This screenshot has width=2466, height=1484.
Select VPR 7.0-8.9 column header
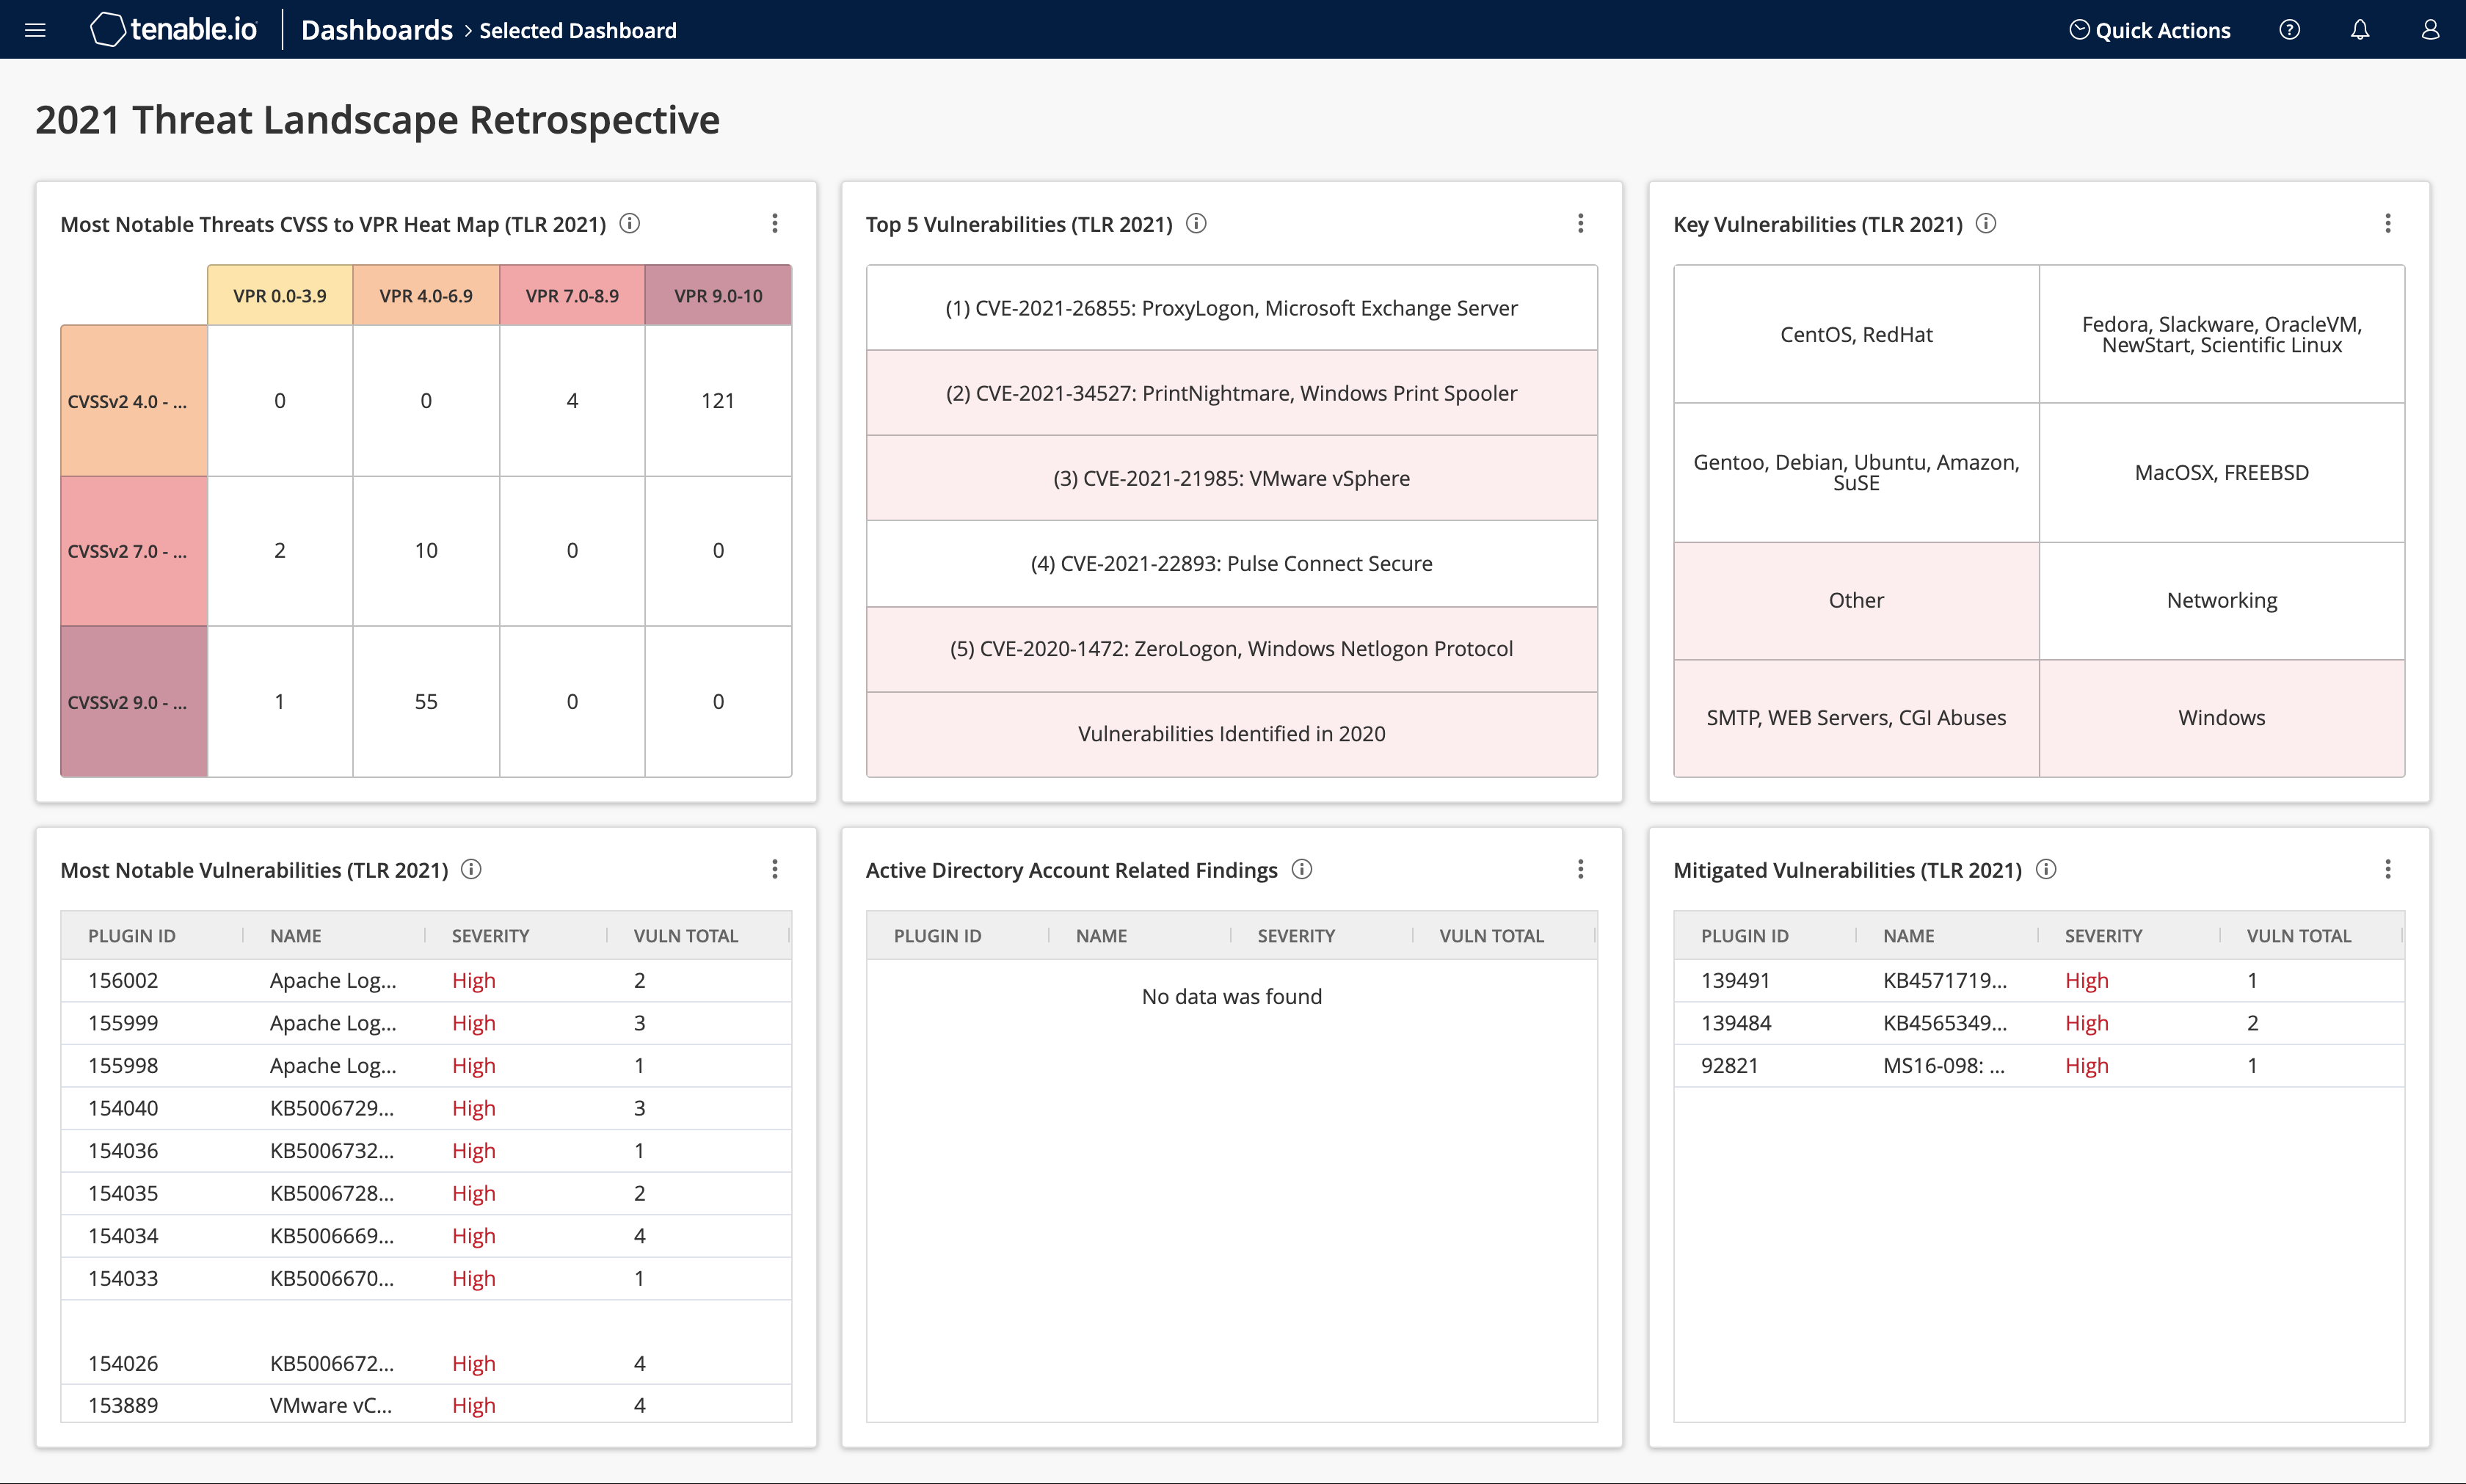point(572,295)
